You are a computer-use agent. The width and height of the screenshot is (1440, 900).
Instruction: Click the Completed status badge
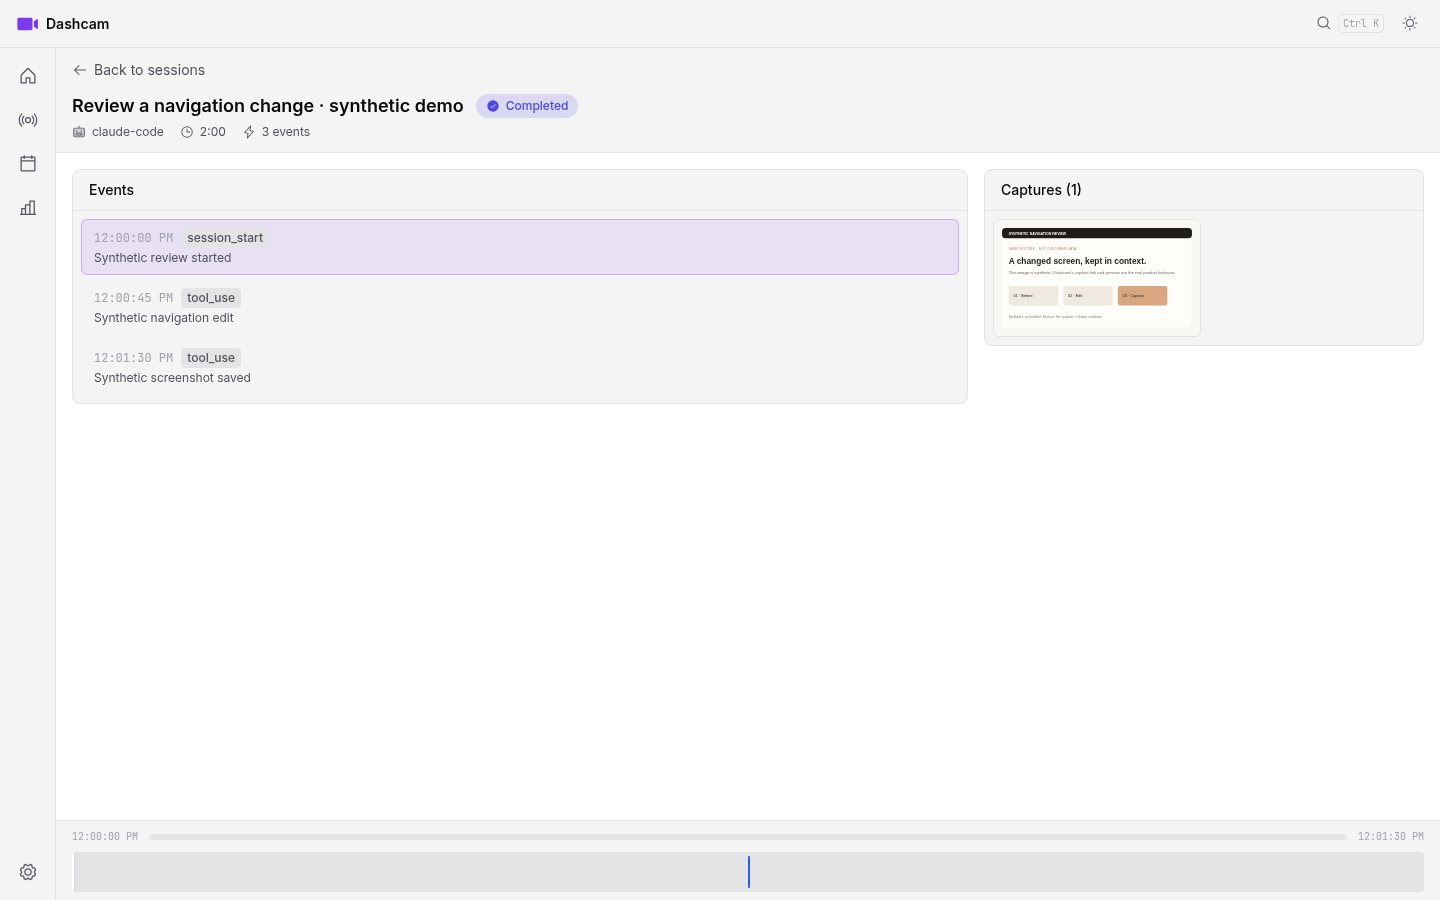(x=527, y=106)
